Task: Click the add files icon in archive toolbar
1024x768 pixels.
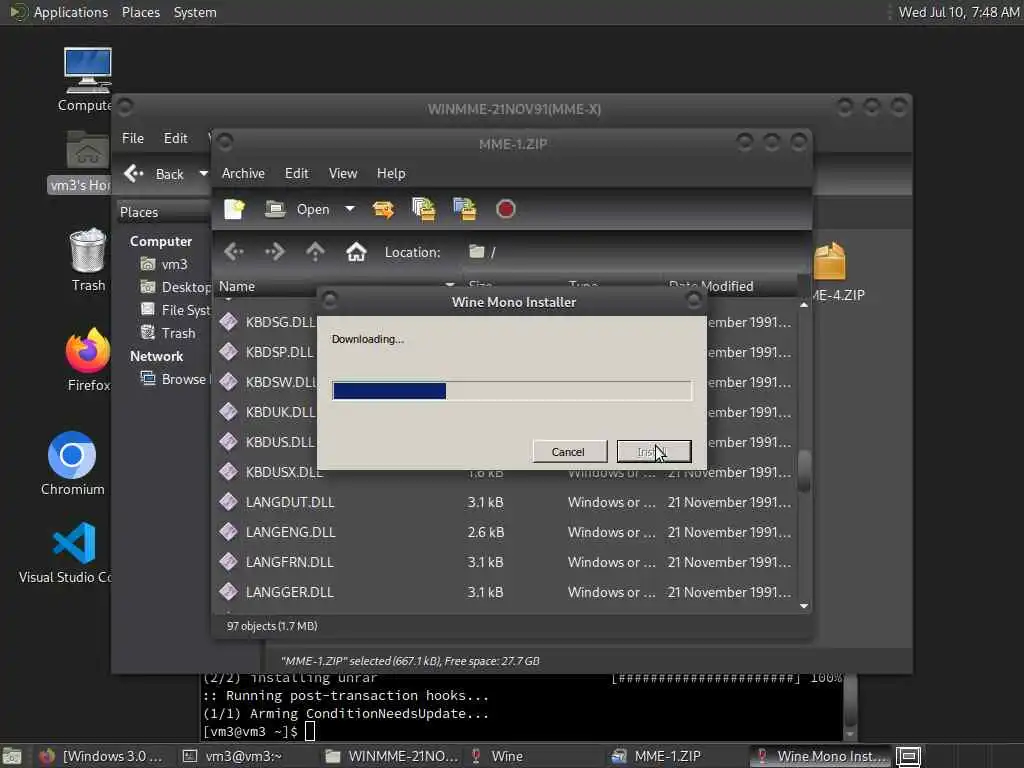Action: pos(424,209)
